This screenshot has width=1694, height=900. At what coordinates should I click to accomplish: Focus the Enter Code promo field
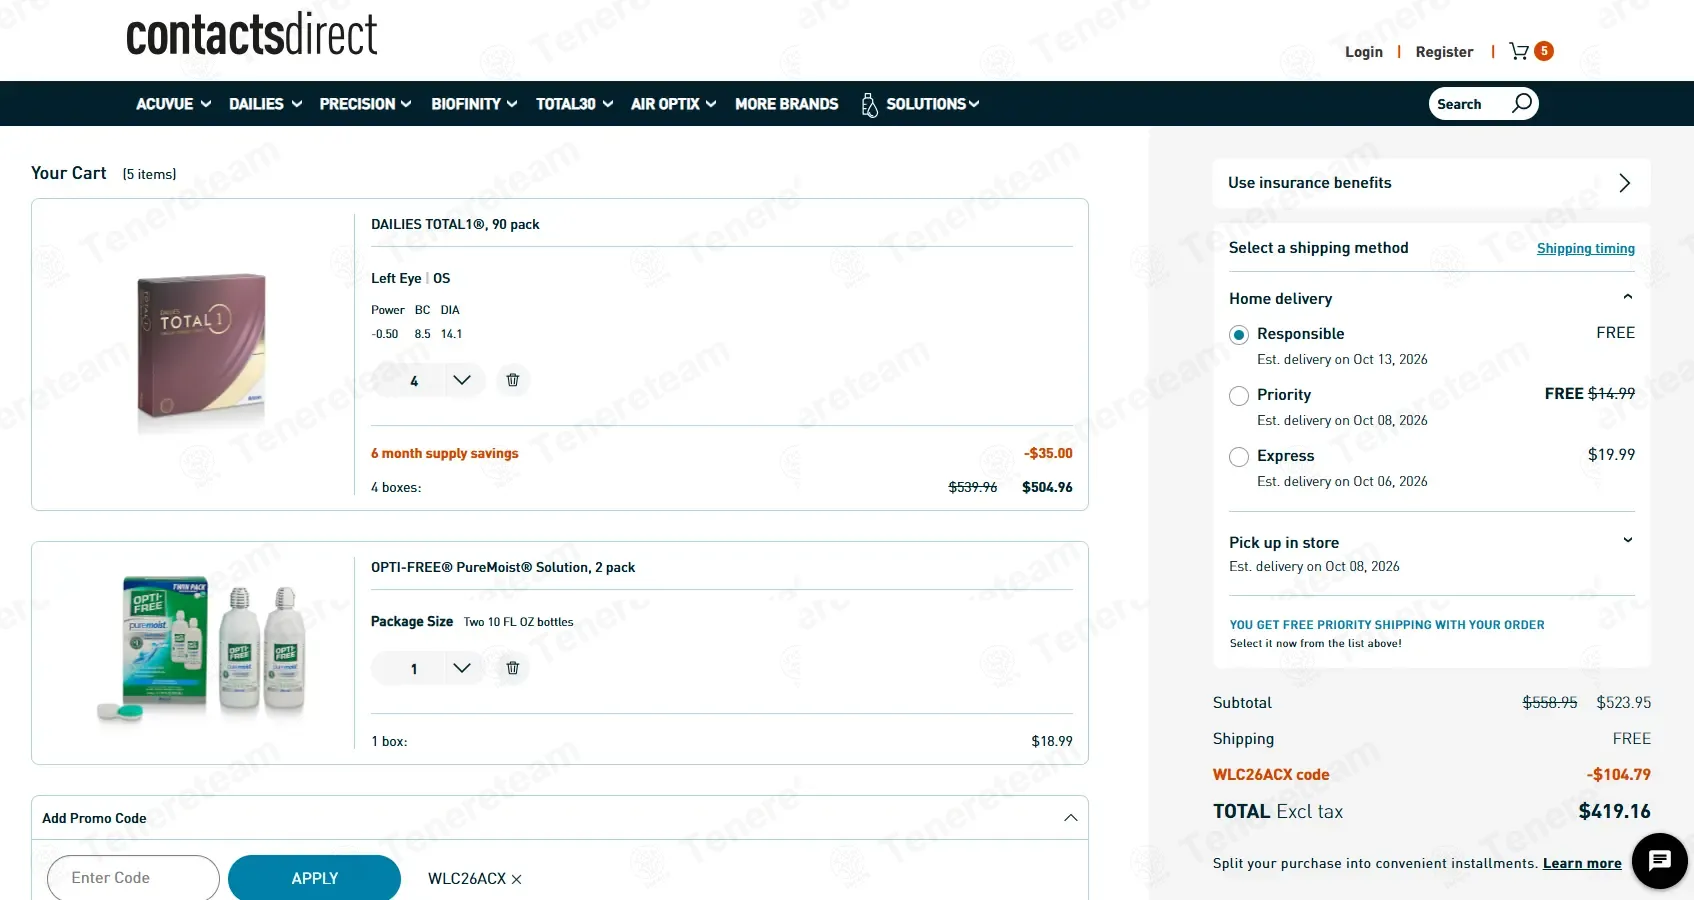pyautogui.click(x=133, y=878)
